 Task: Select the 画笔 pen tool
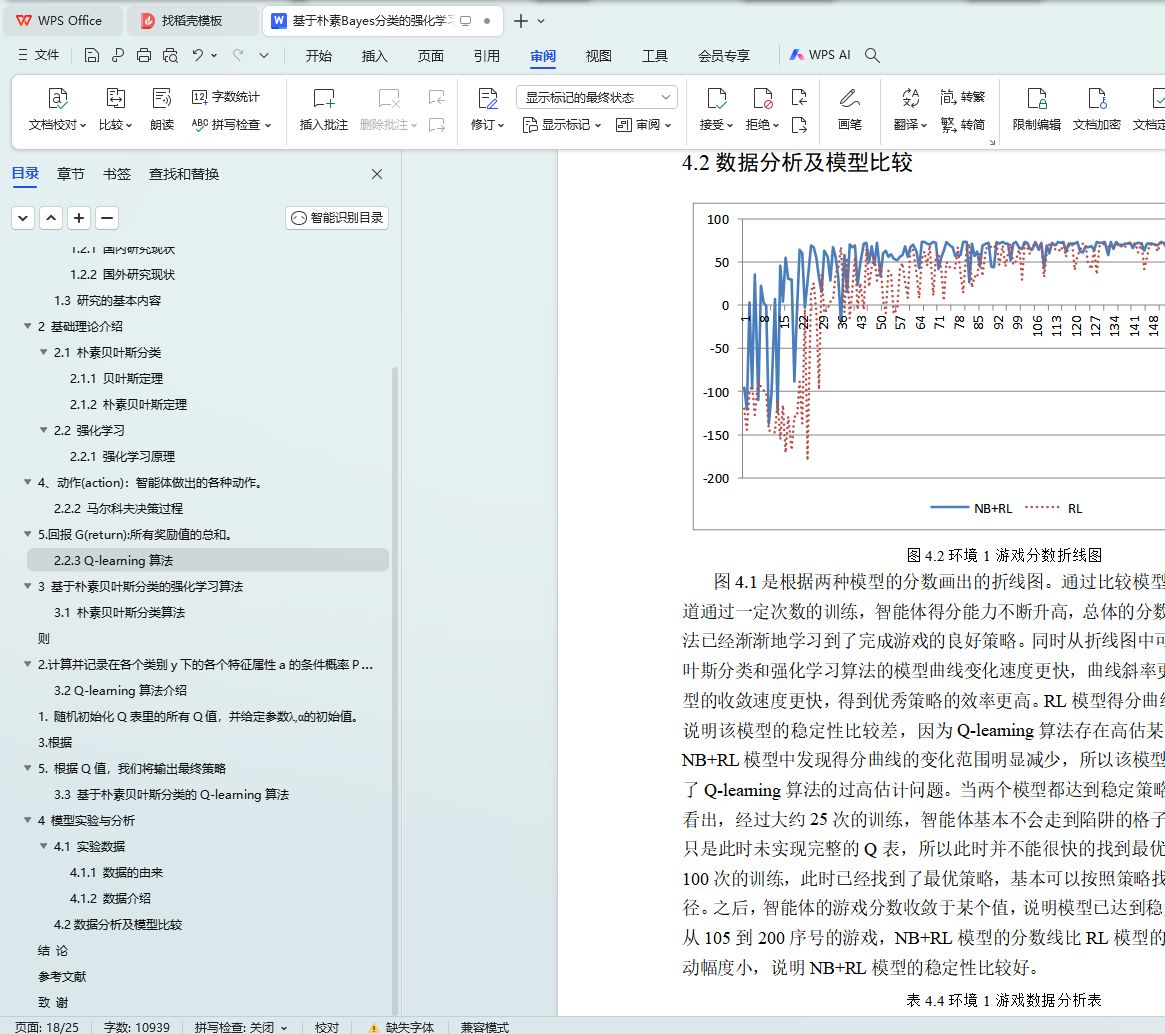click(x=850, y=108)
